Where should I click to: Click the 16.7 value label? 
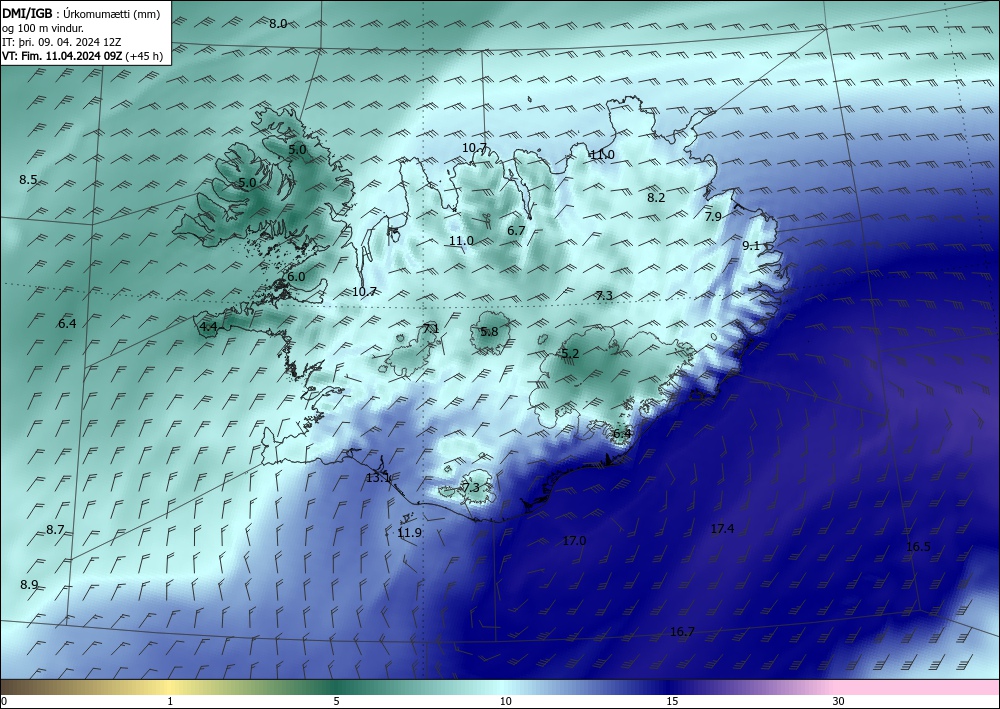(x=682, y=632)
